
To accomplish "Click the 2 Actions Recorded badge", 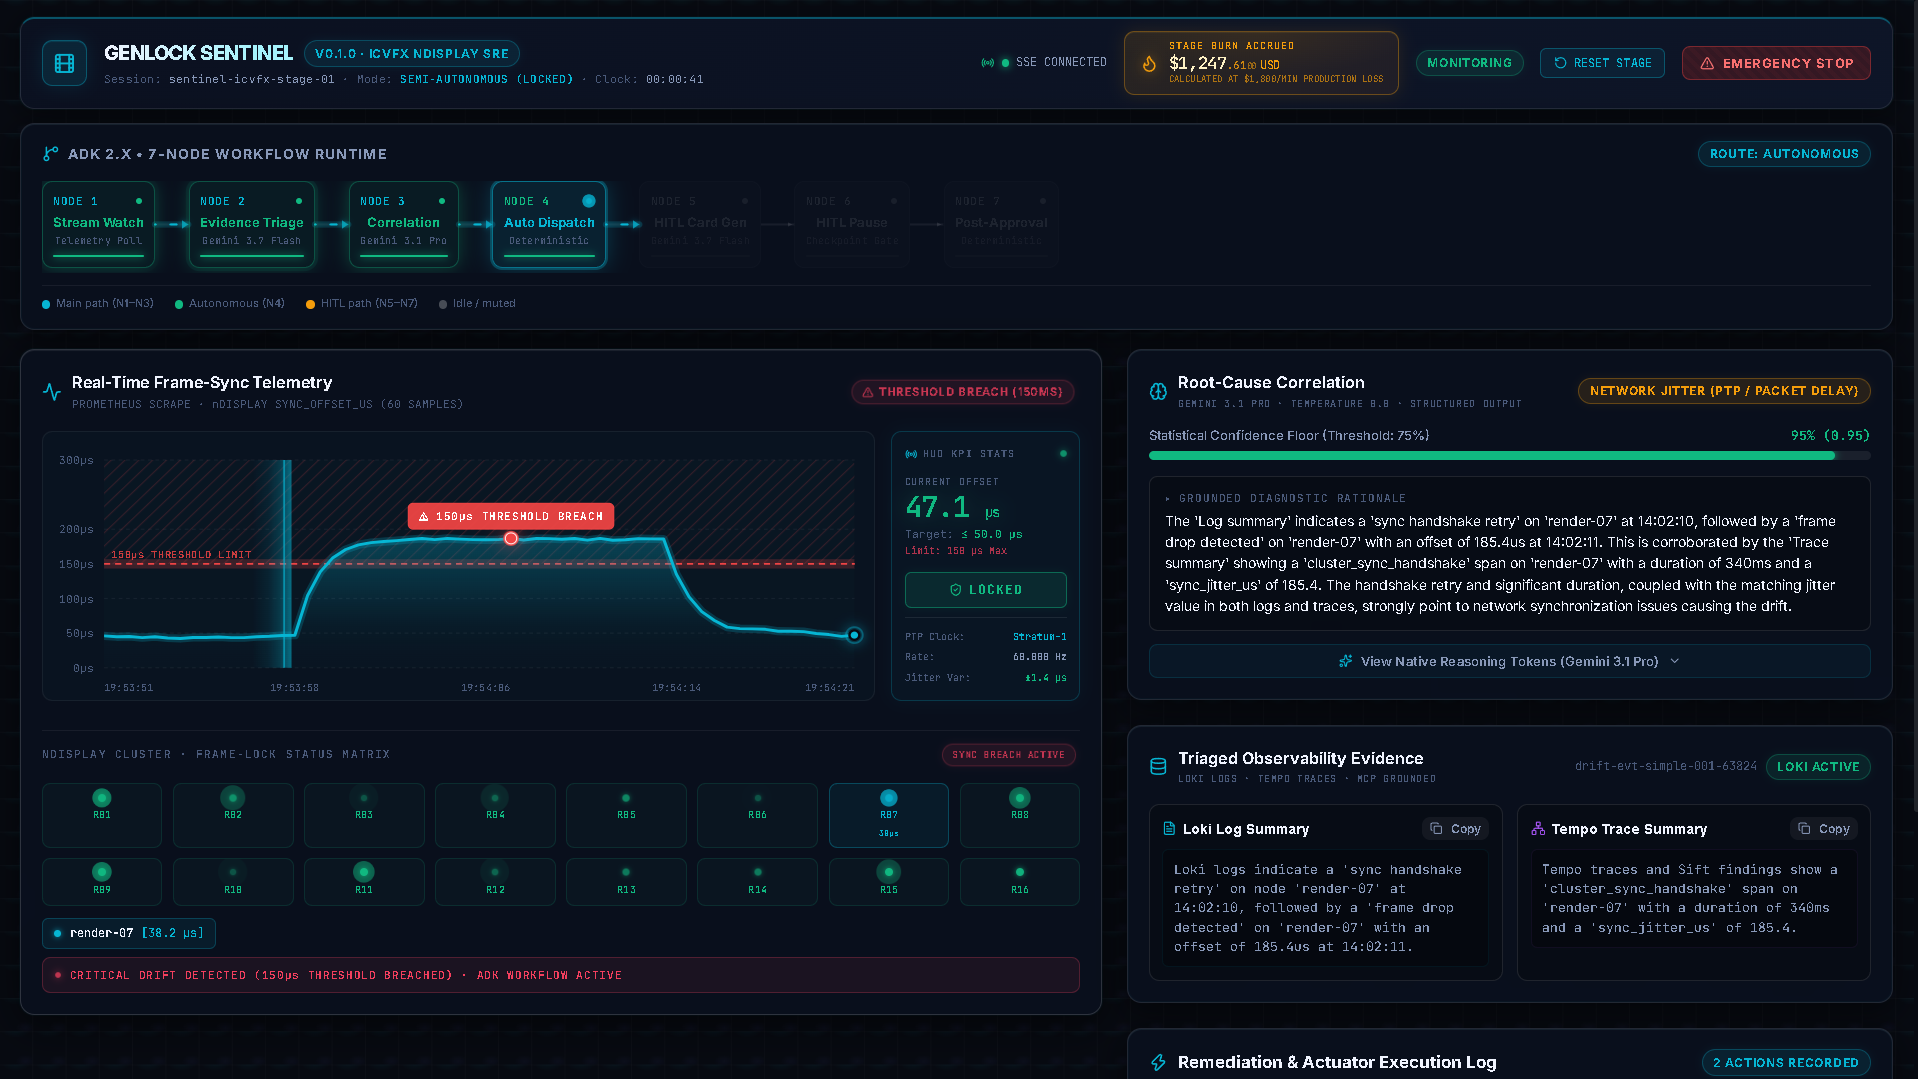I will (1785, 1063).
